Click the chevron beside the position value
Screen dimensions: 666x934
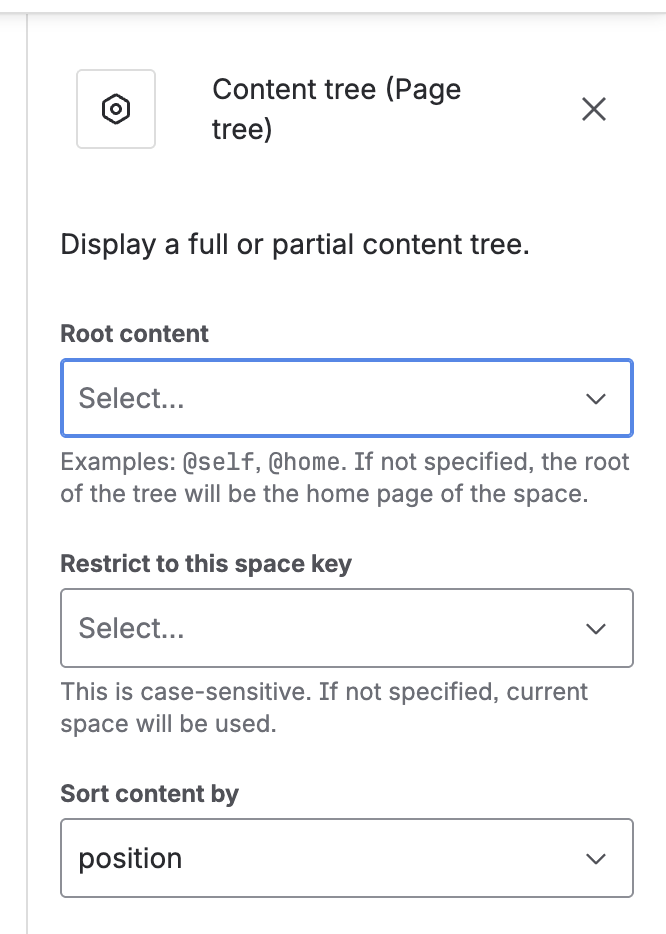coord(596,859)
